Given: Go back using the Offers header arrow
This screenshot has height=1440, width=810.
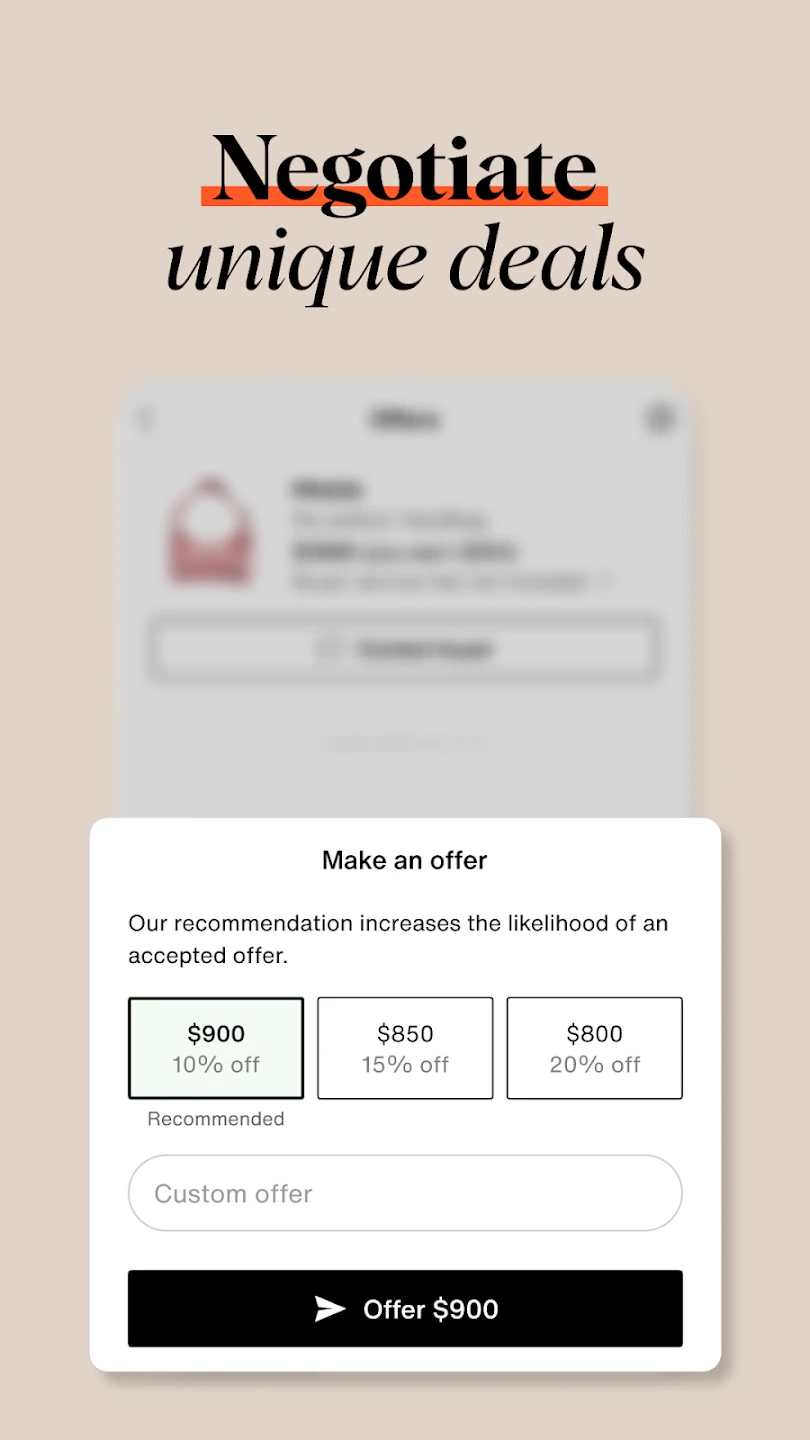Looking at the screenshot, I should [147, 418].
